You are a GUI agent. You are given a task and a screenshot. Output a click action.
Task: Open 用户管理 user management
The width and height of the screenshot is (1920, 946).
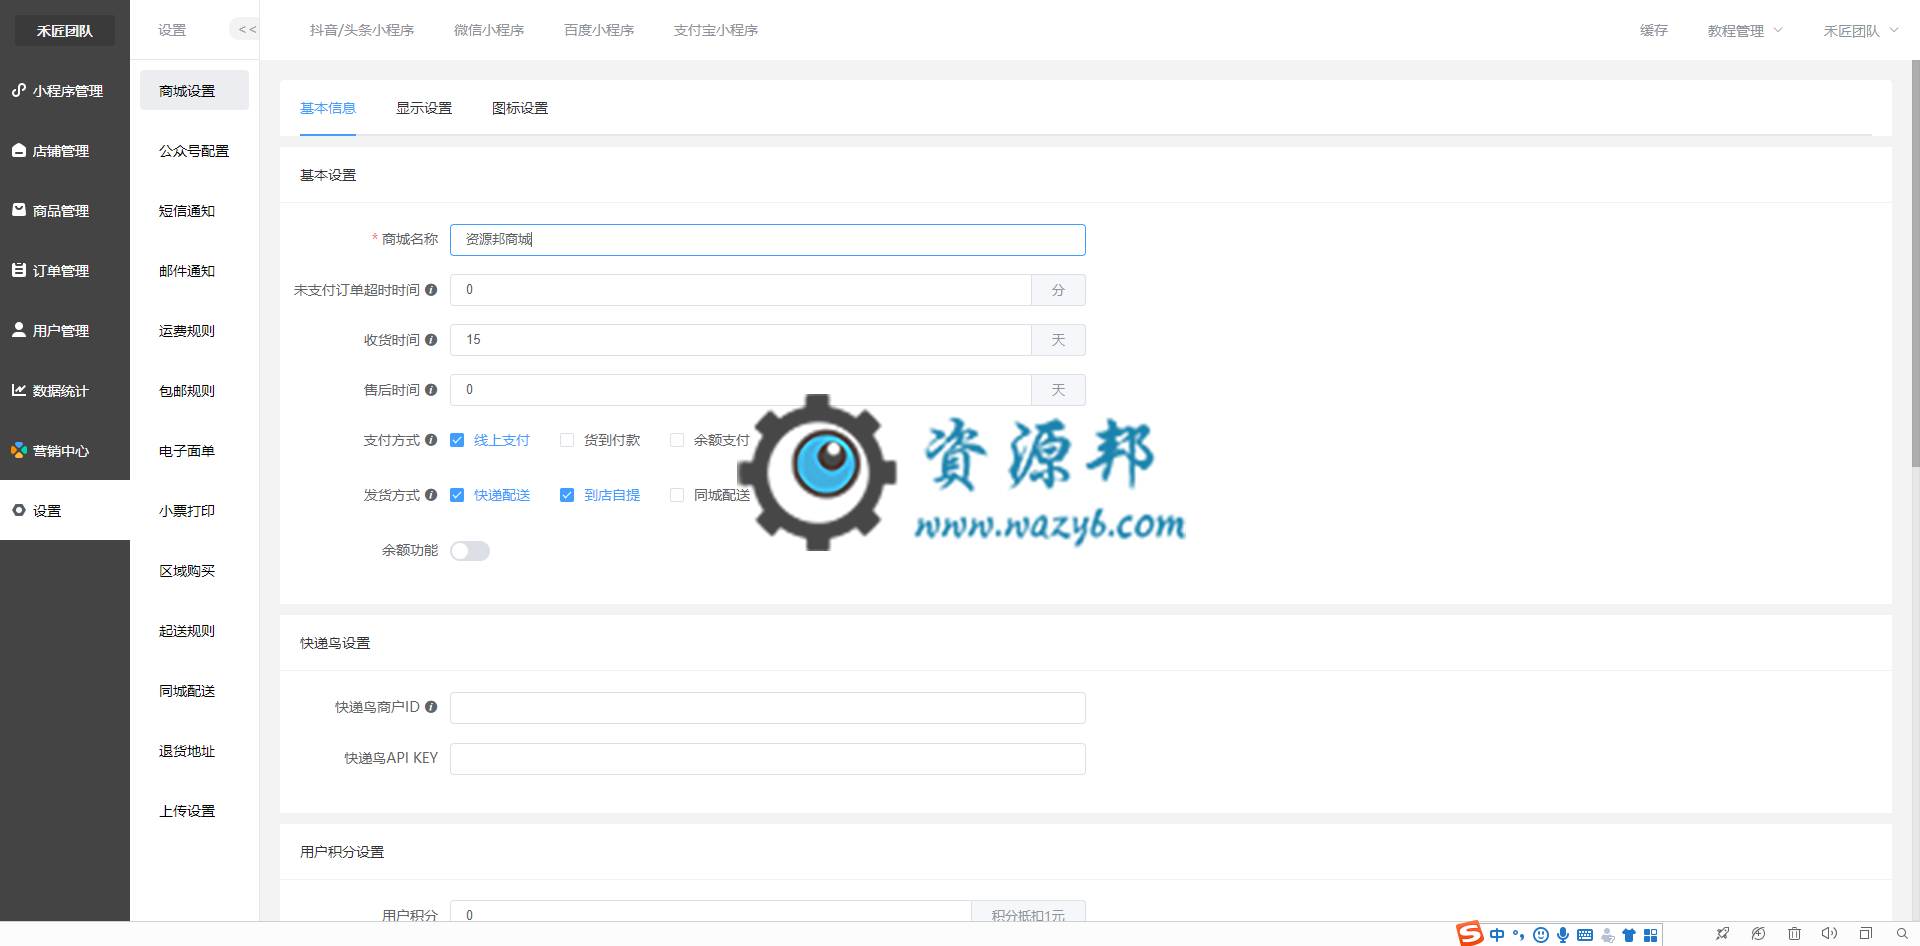point(65,331)
